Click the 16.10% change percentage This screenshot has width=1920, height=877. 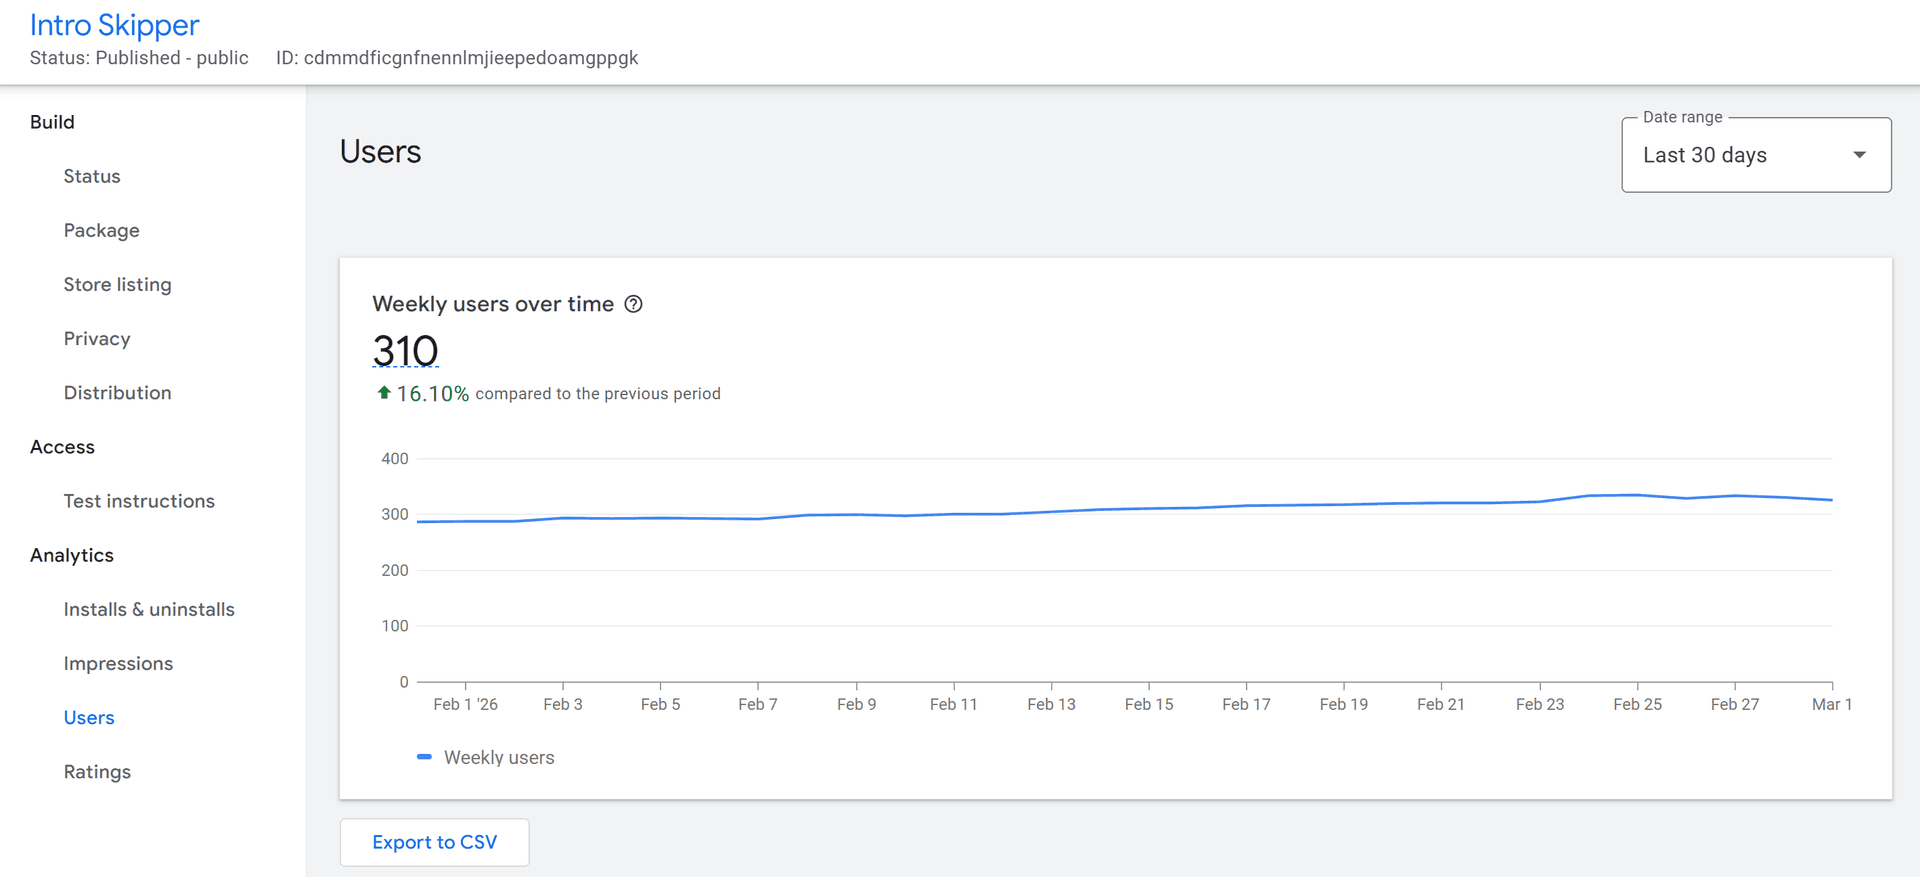click(x=432, y=394)
